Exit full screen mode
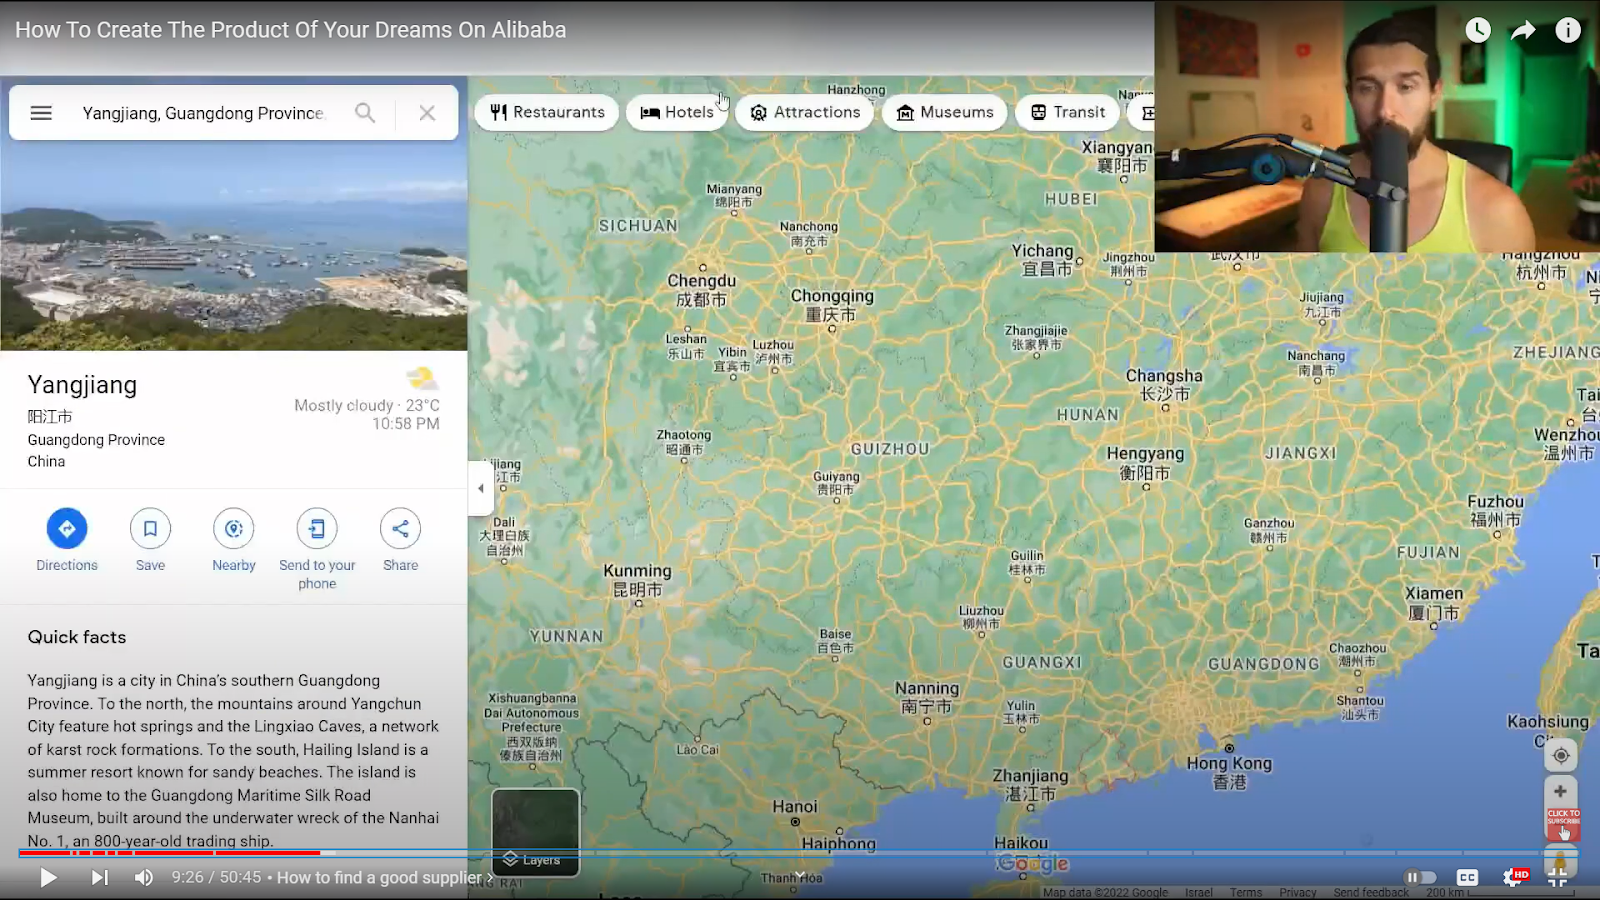 [1558, 878]
